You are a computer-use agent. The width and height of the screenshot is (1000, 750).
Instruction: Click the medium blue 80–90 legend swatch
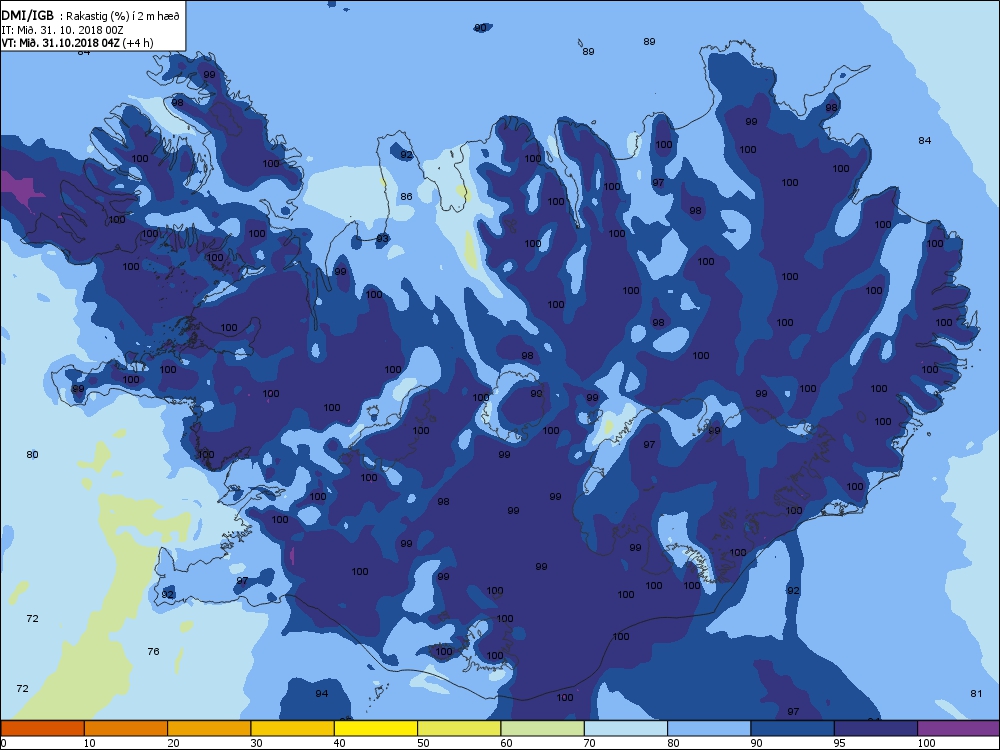click(709, 728)
